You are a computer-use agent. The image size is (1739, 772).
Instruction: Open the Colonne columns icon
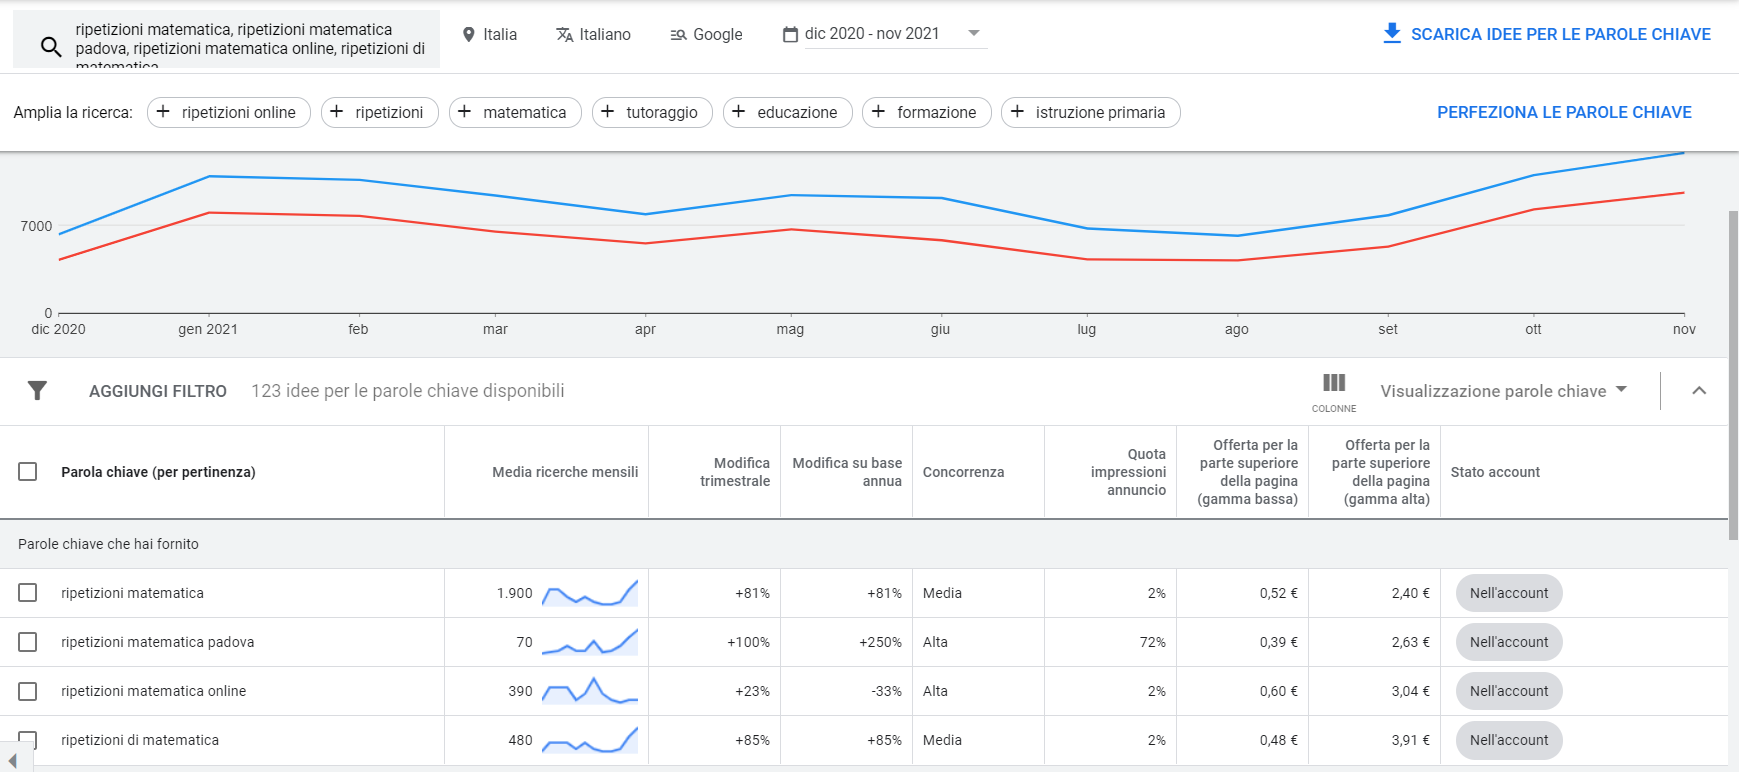pyautogui.click(x=1334, y=391)
